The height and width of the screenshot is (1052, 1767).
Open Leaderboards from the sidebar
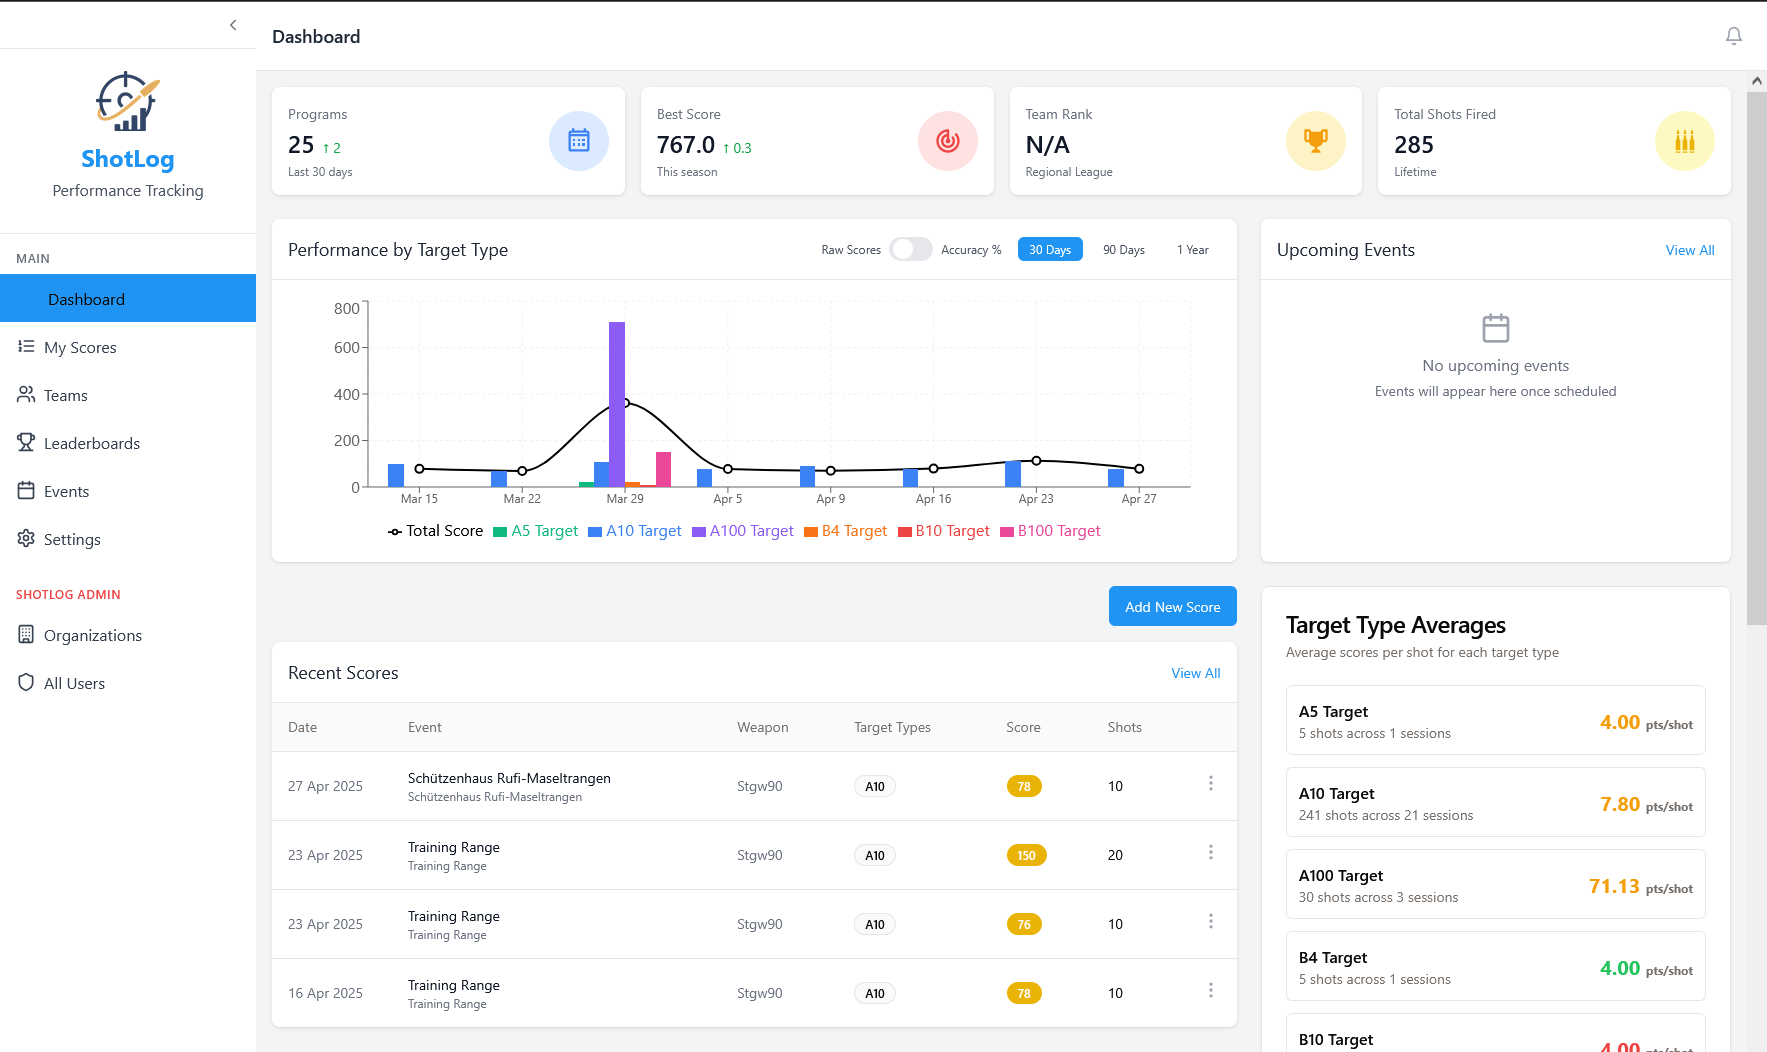[91, 443]
